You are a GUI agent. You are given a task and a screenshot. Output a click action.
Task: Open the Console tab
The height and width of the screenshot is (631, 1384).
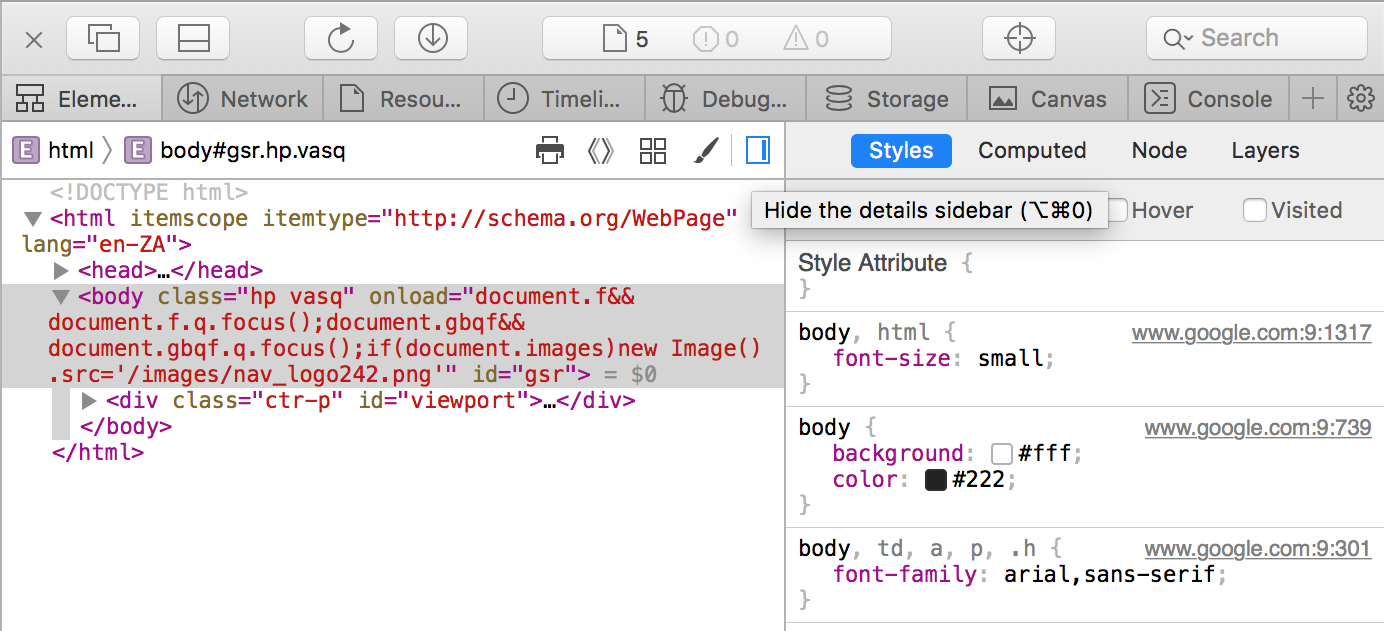tap(1208, 99)
